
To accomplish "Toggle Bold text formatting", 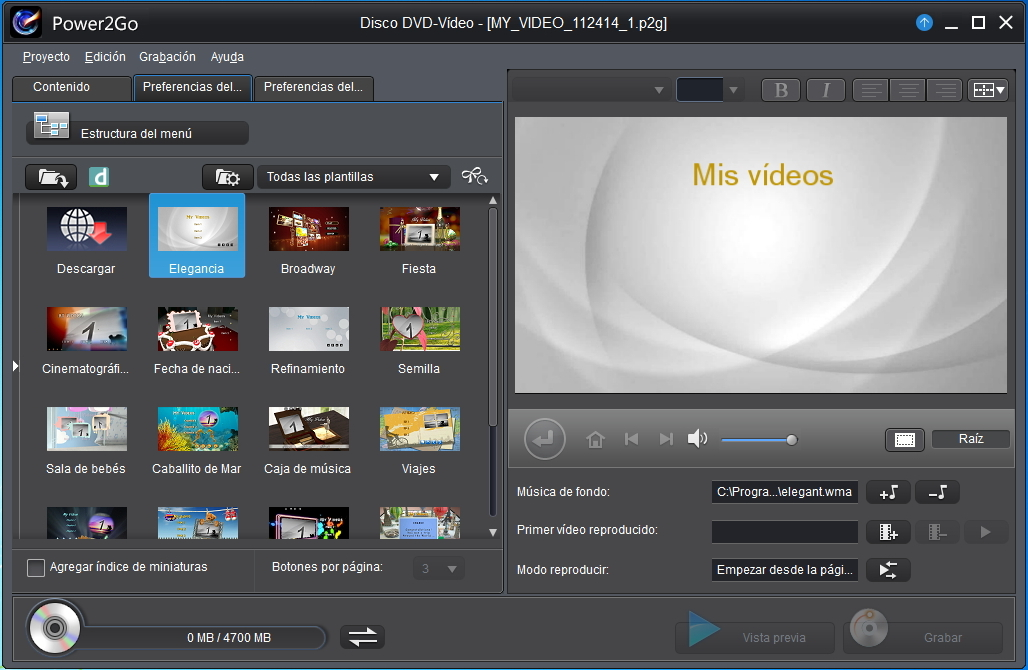I will pos(781,90).
